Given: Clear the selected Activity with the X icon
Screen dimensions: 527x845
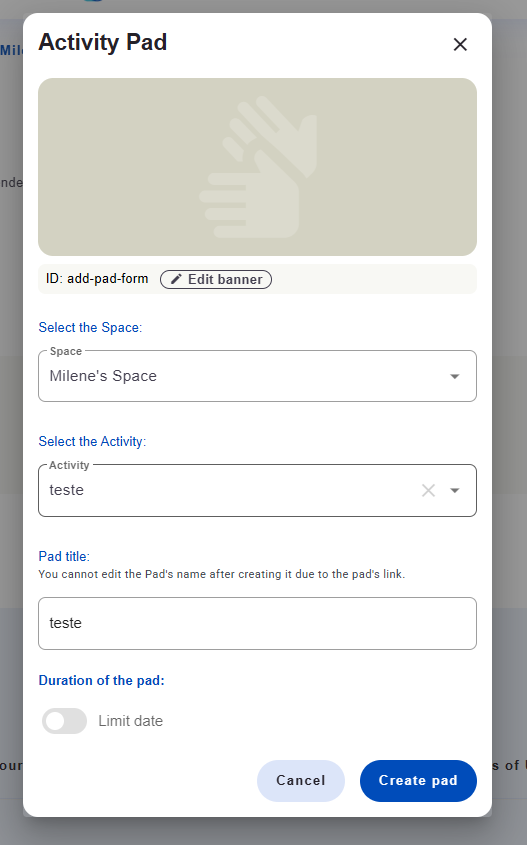Looking at the screenshot, I should pyautogui.click(x=428, y=490).
